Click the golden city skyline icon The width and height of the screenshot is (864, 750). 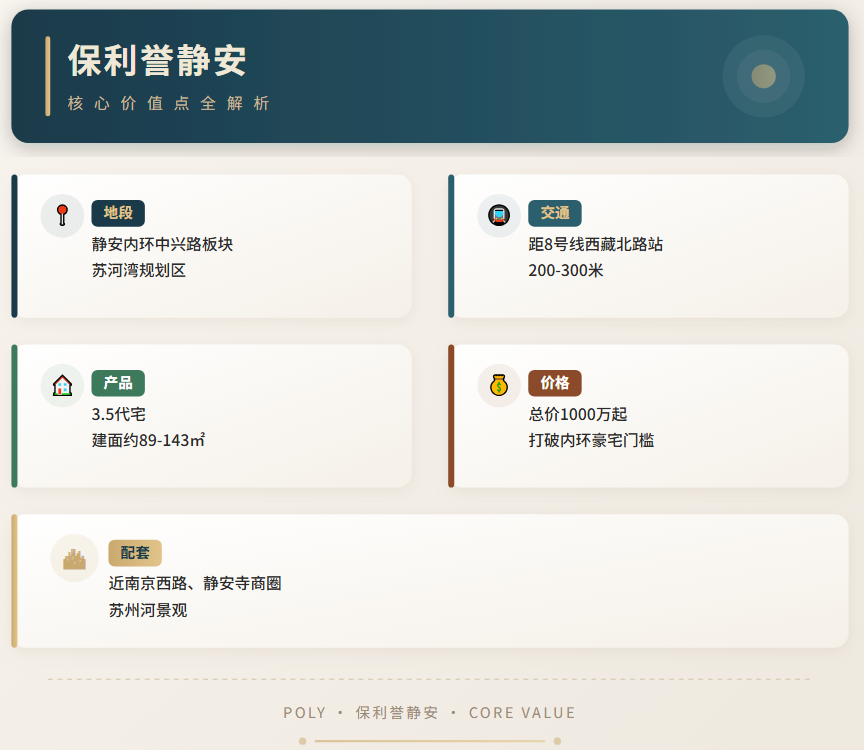[x=74, y=559]
